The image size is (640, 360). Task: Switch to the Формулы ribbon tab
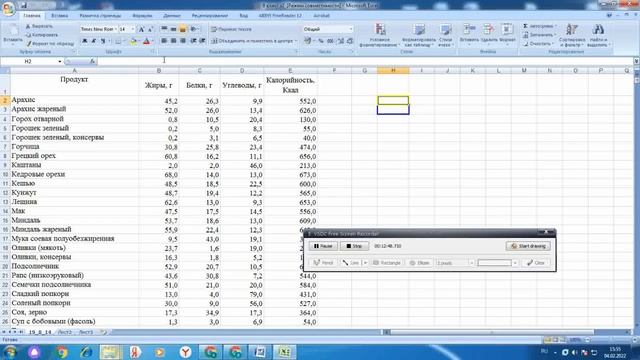point(142,16)
